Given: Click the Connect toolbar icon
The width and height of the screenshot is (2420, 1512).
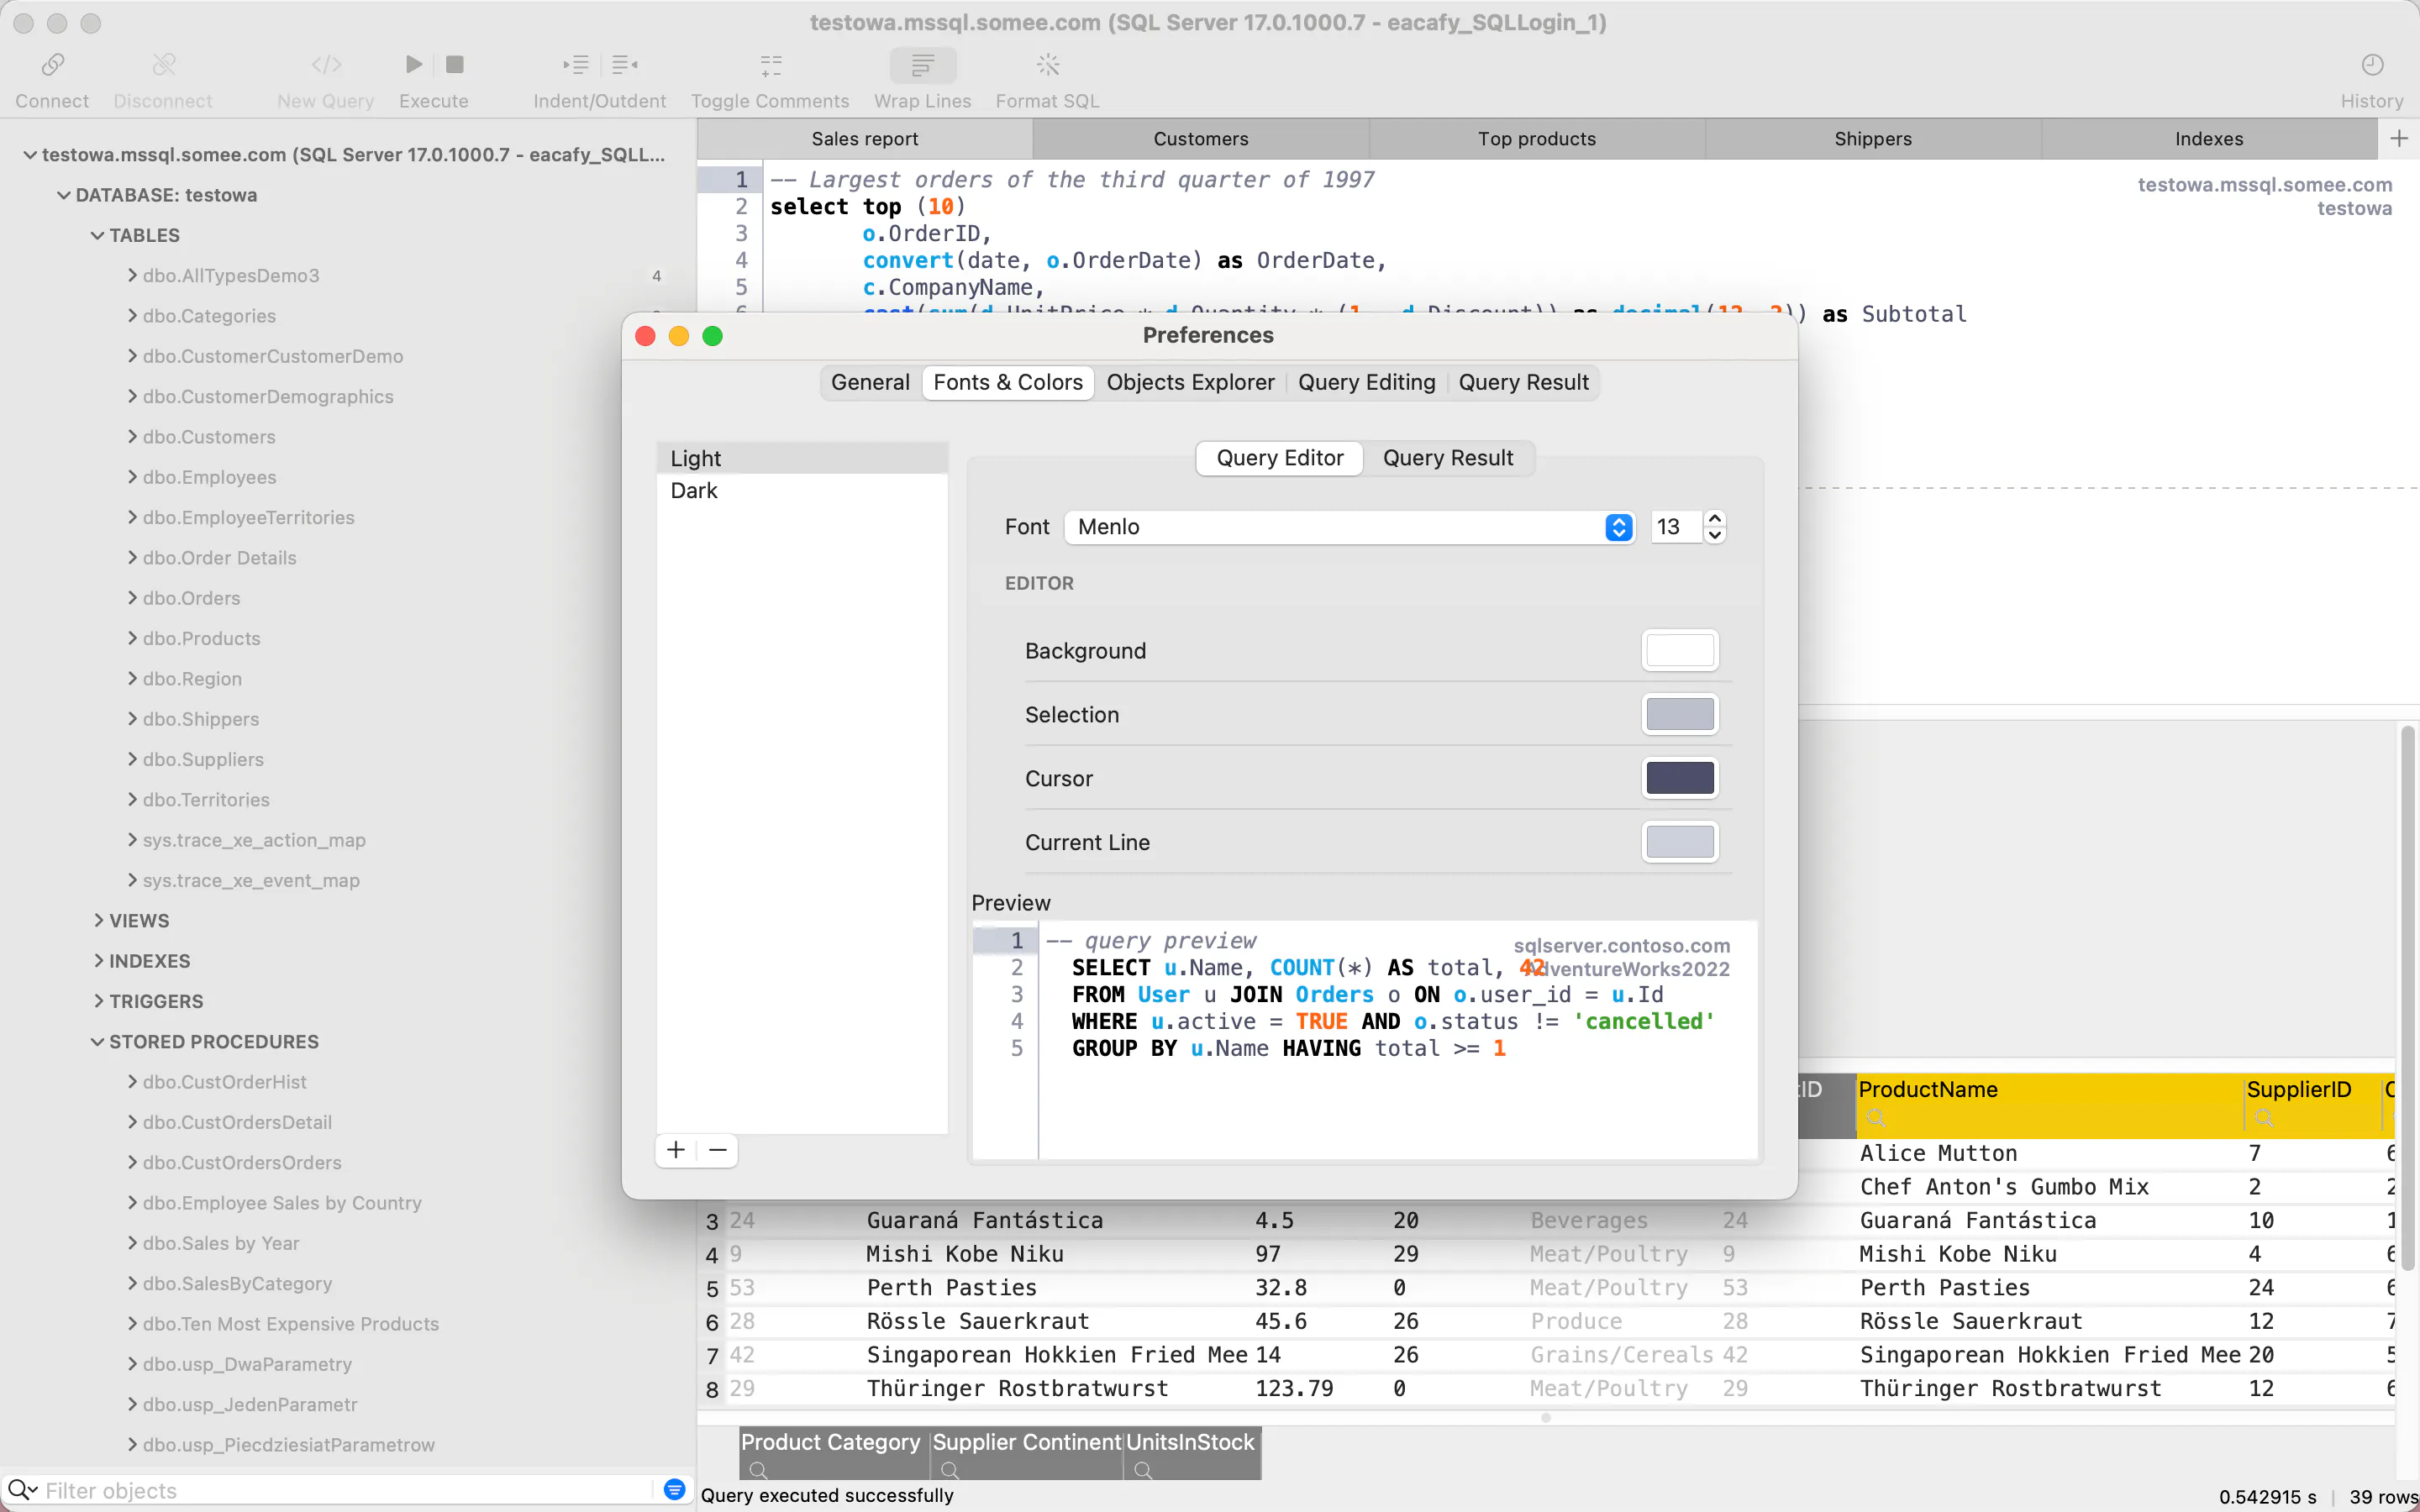Looking at the screenshot, I should [x=52, y=66].
